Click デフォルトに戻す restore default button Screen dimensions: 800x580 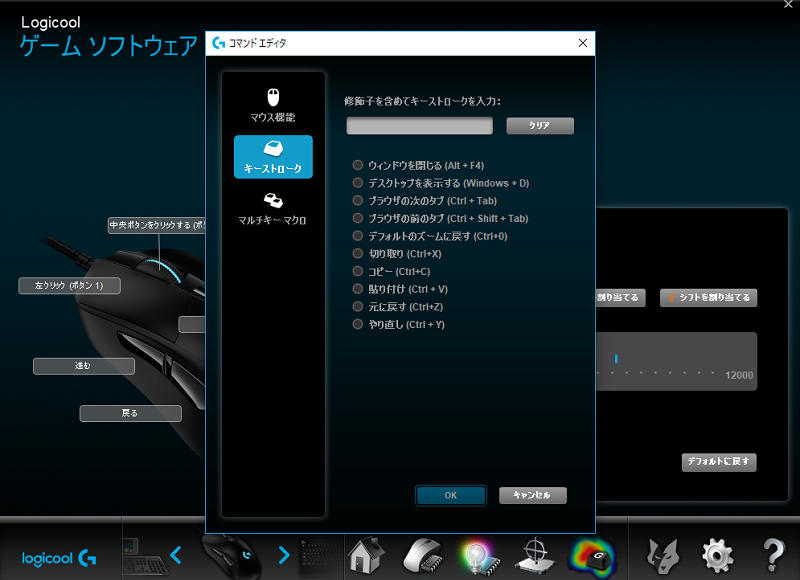coord(719,462)
